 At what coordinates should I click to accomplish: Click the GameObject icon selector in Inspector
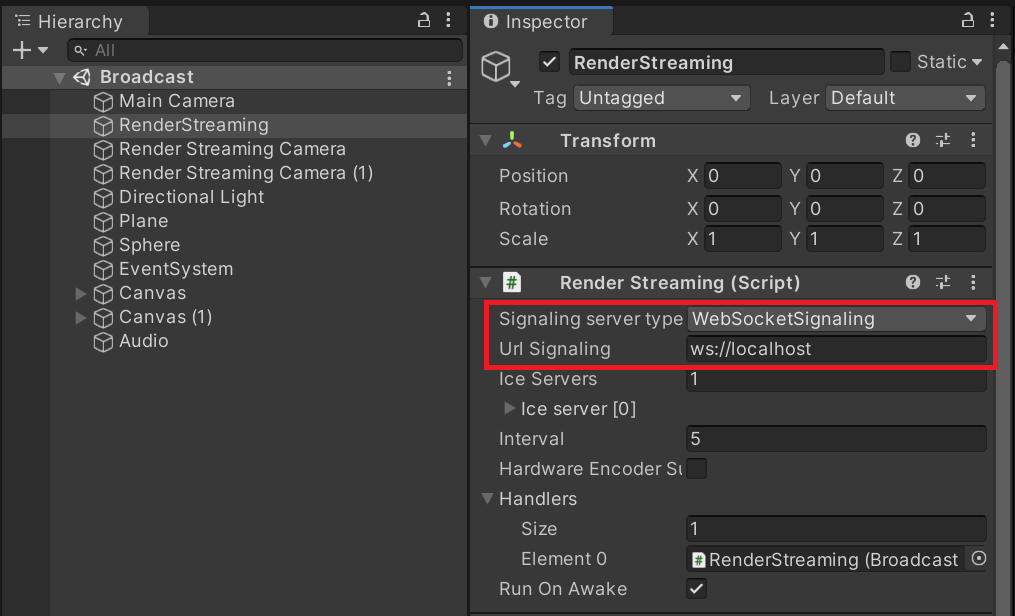click(497, 62)
